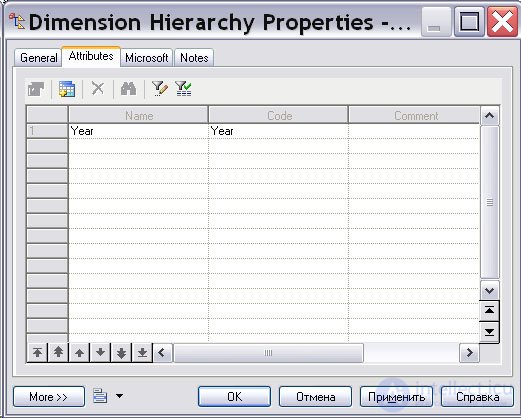The width and height of the screenshot is (521, 418).
Task: Maximize the Dimension Hierarchy Properties window
Action: point(469,22)
